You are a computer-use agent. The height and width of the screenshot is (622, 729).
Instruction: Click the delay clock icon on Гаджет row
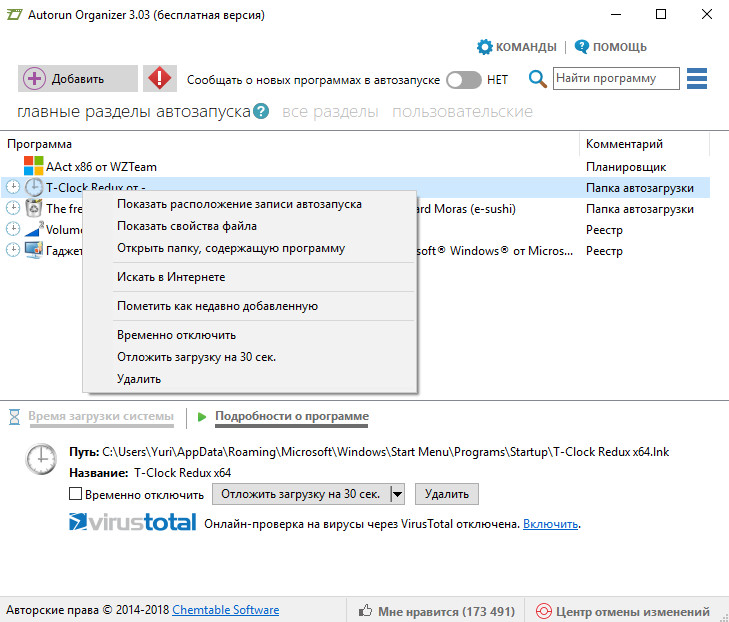coord(13,250)
